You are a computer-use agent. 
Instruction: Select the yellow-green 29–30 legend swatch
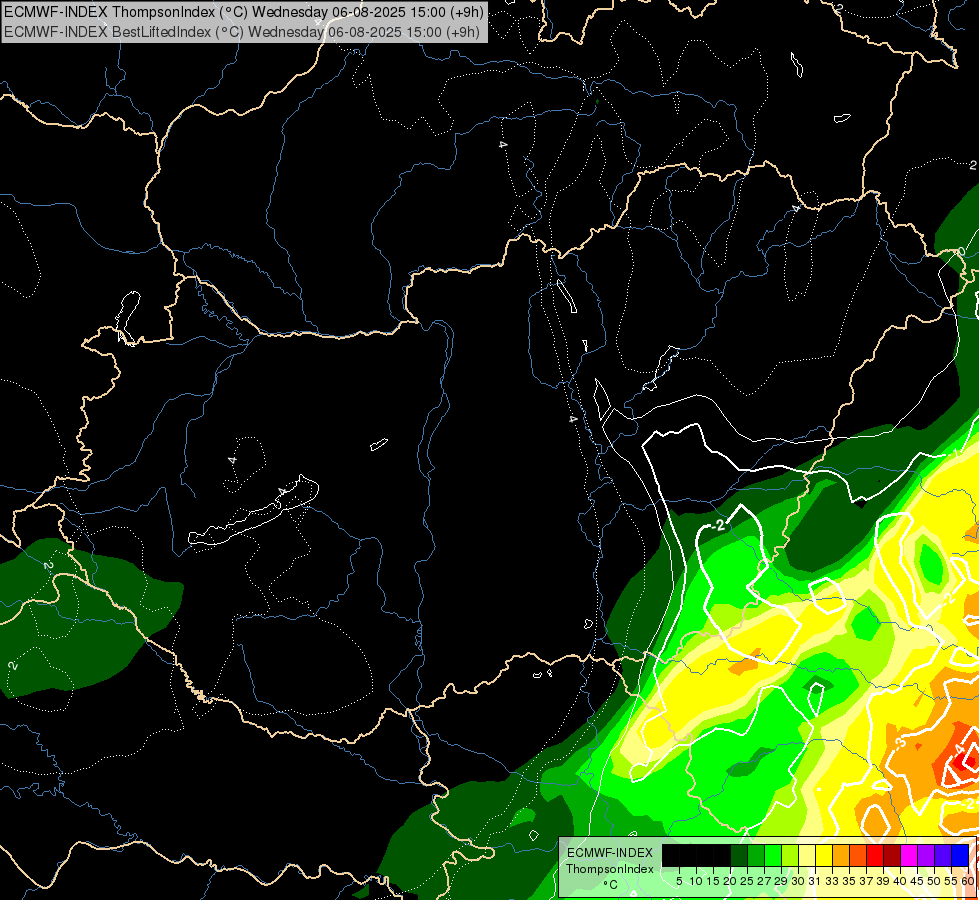click(790, 855)
